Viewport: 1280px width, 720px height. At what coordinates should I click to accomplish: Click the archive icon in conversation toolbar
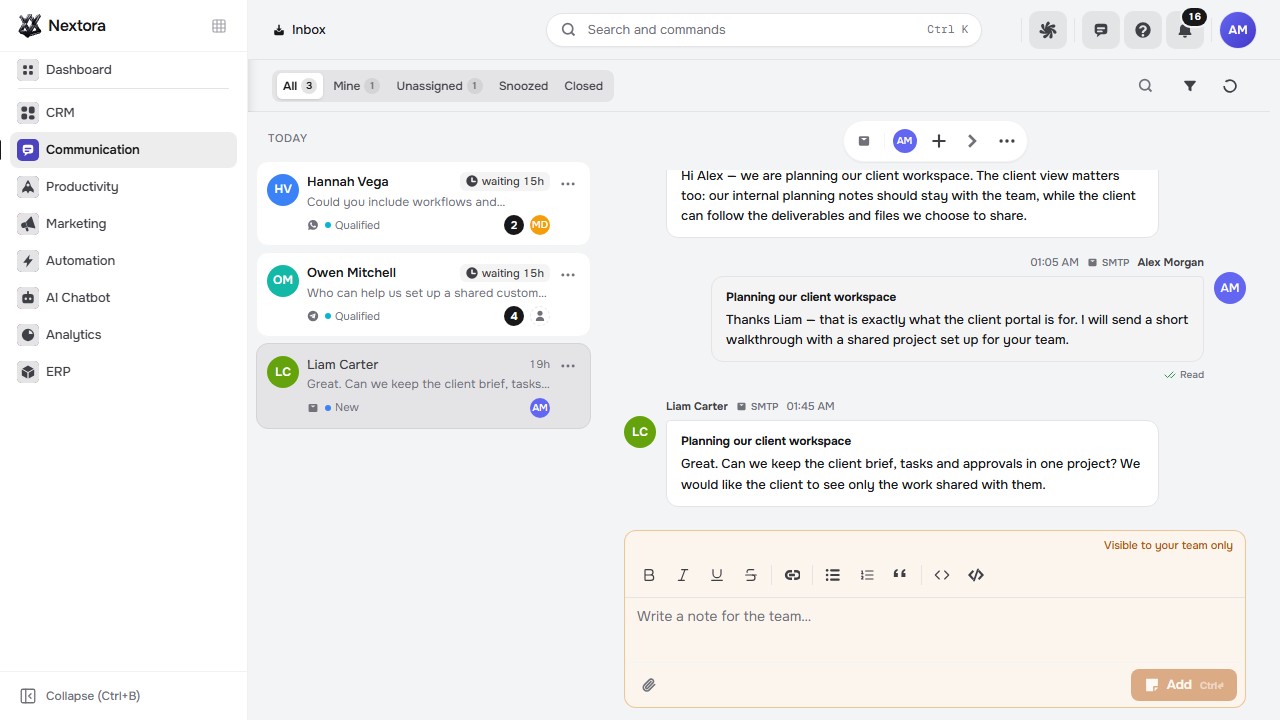click(x=864, y=141)
